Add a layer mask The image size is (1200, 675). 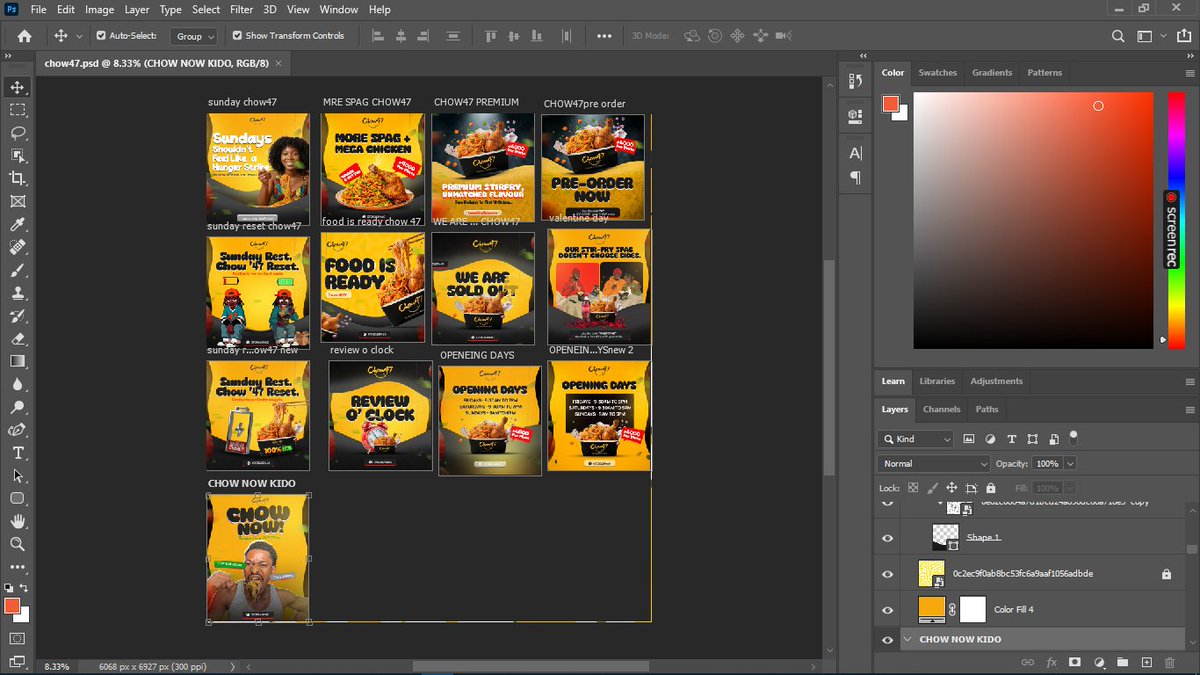pyautogui.click(x=1075, y=662)
